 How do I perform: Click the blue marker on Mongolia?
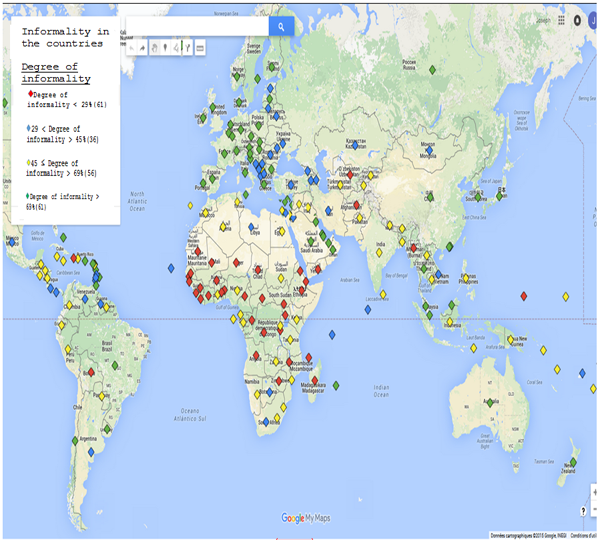pyautogui.click(x=429, y=150)
